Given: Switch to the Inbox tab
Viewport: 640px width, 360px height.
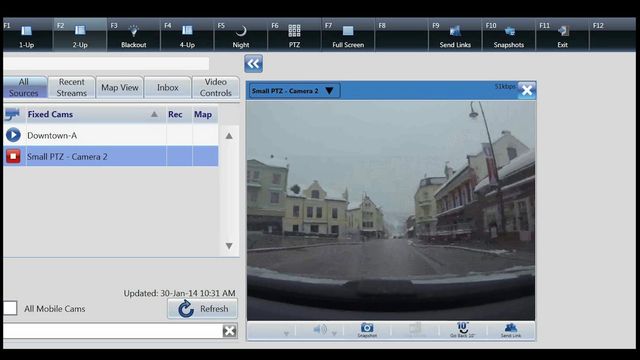Looking at the screenshot, I should point(168,87).
